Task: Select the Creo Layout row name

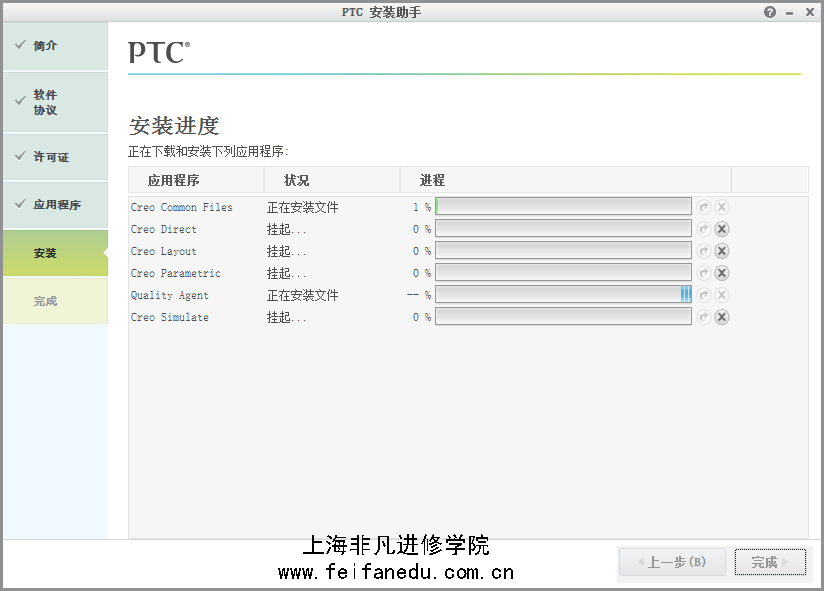Action: [x=163, y=252]
